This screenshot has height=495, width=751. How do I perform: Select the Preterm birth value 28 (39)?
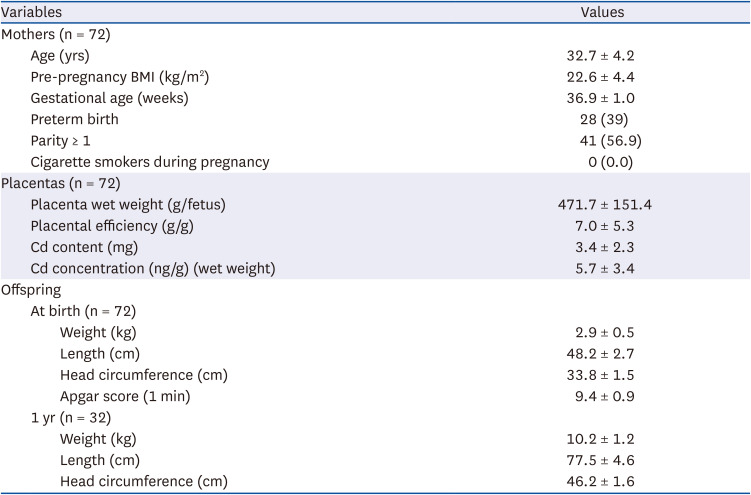click(x=601, y=119)
